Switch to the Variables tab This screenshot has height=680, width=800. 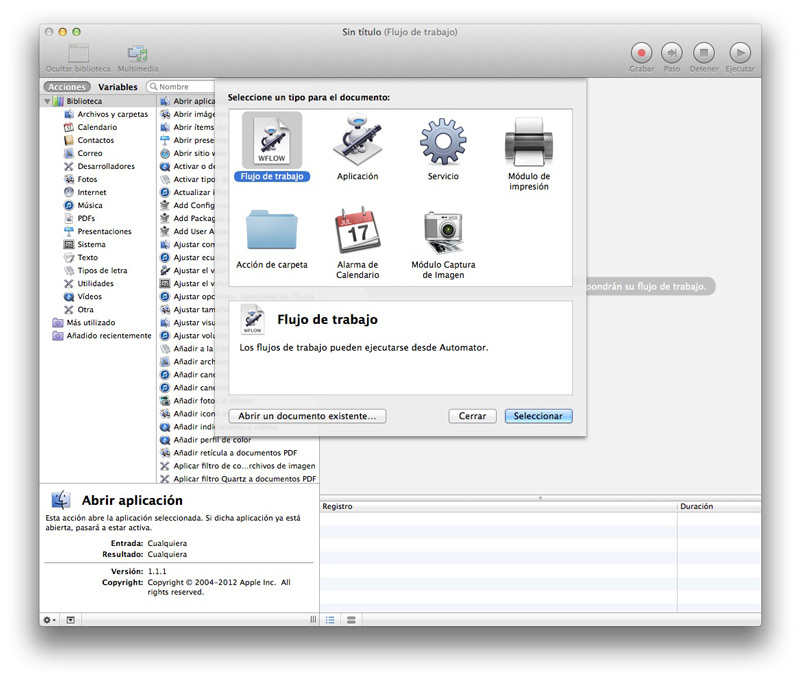(x=117, y=87)
